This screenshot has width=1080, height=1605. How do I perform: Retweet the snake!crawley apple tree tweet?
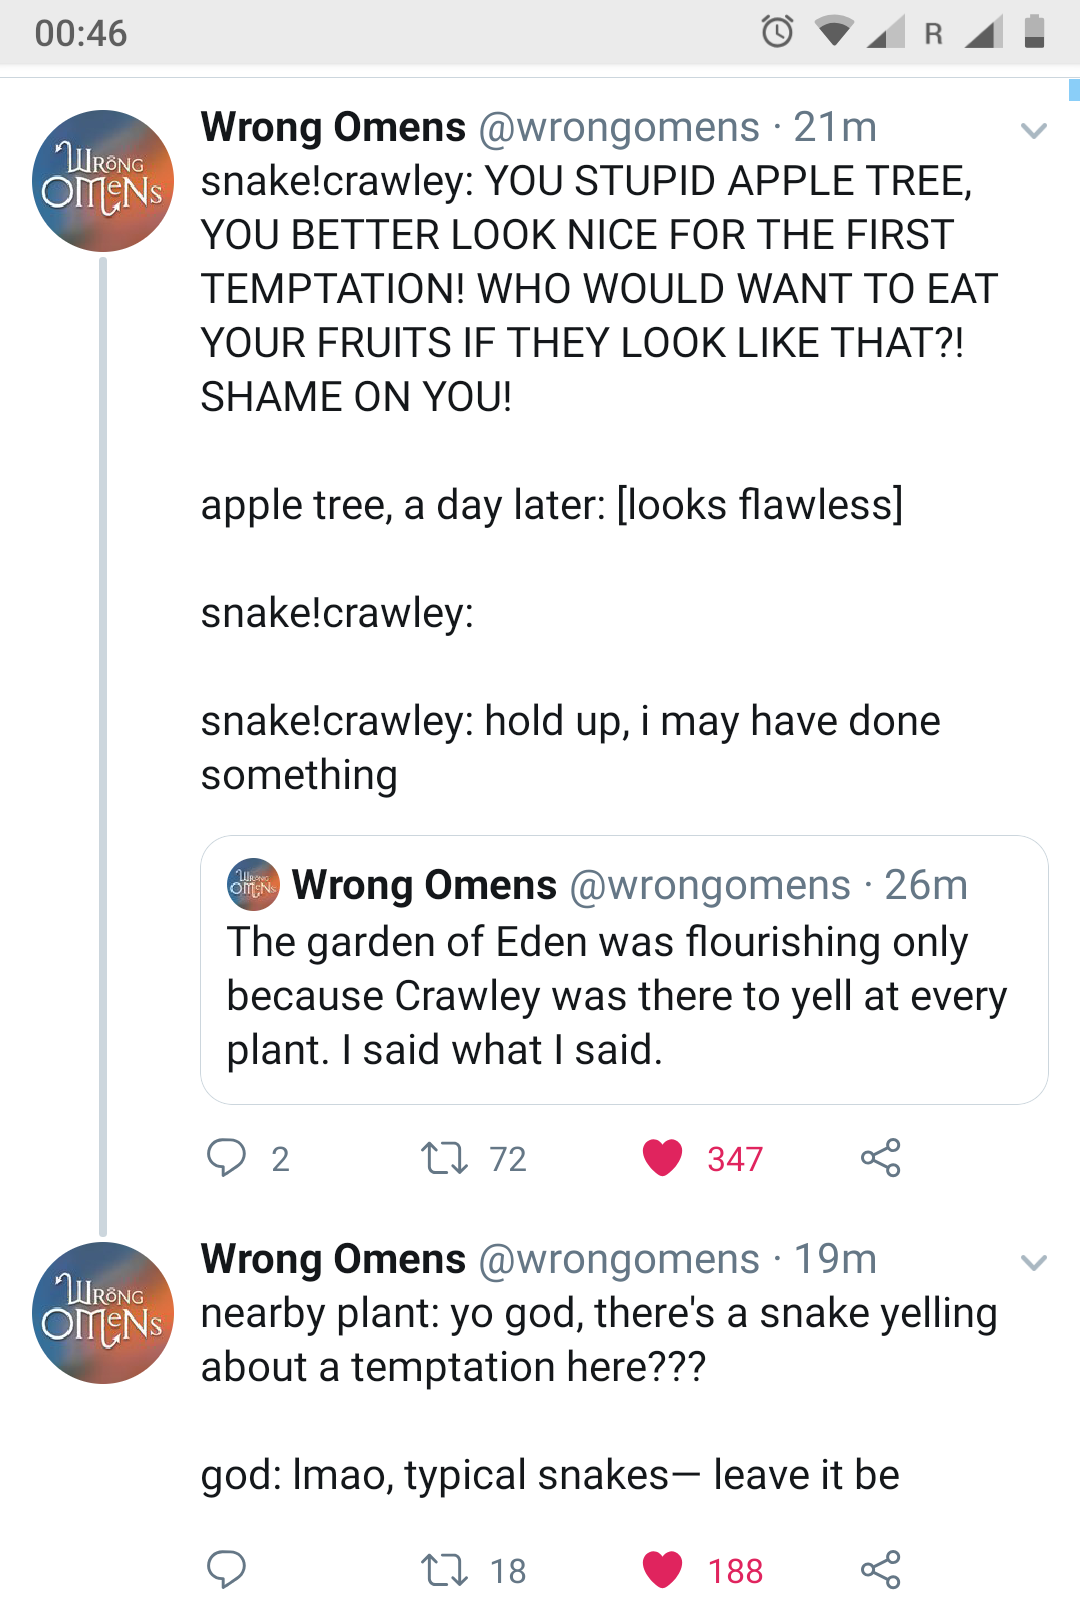(x=444, y=1158)
